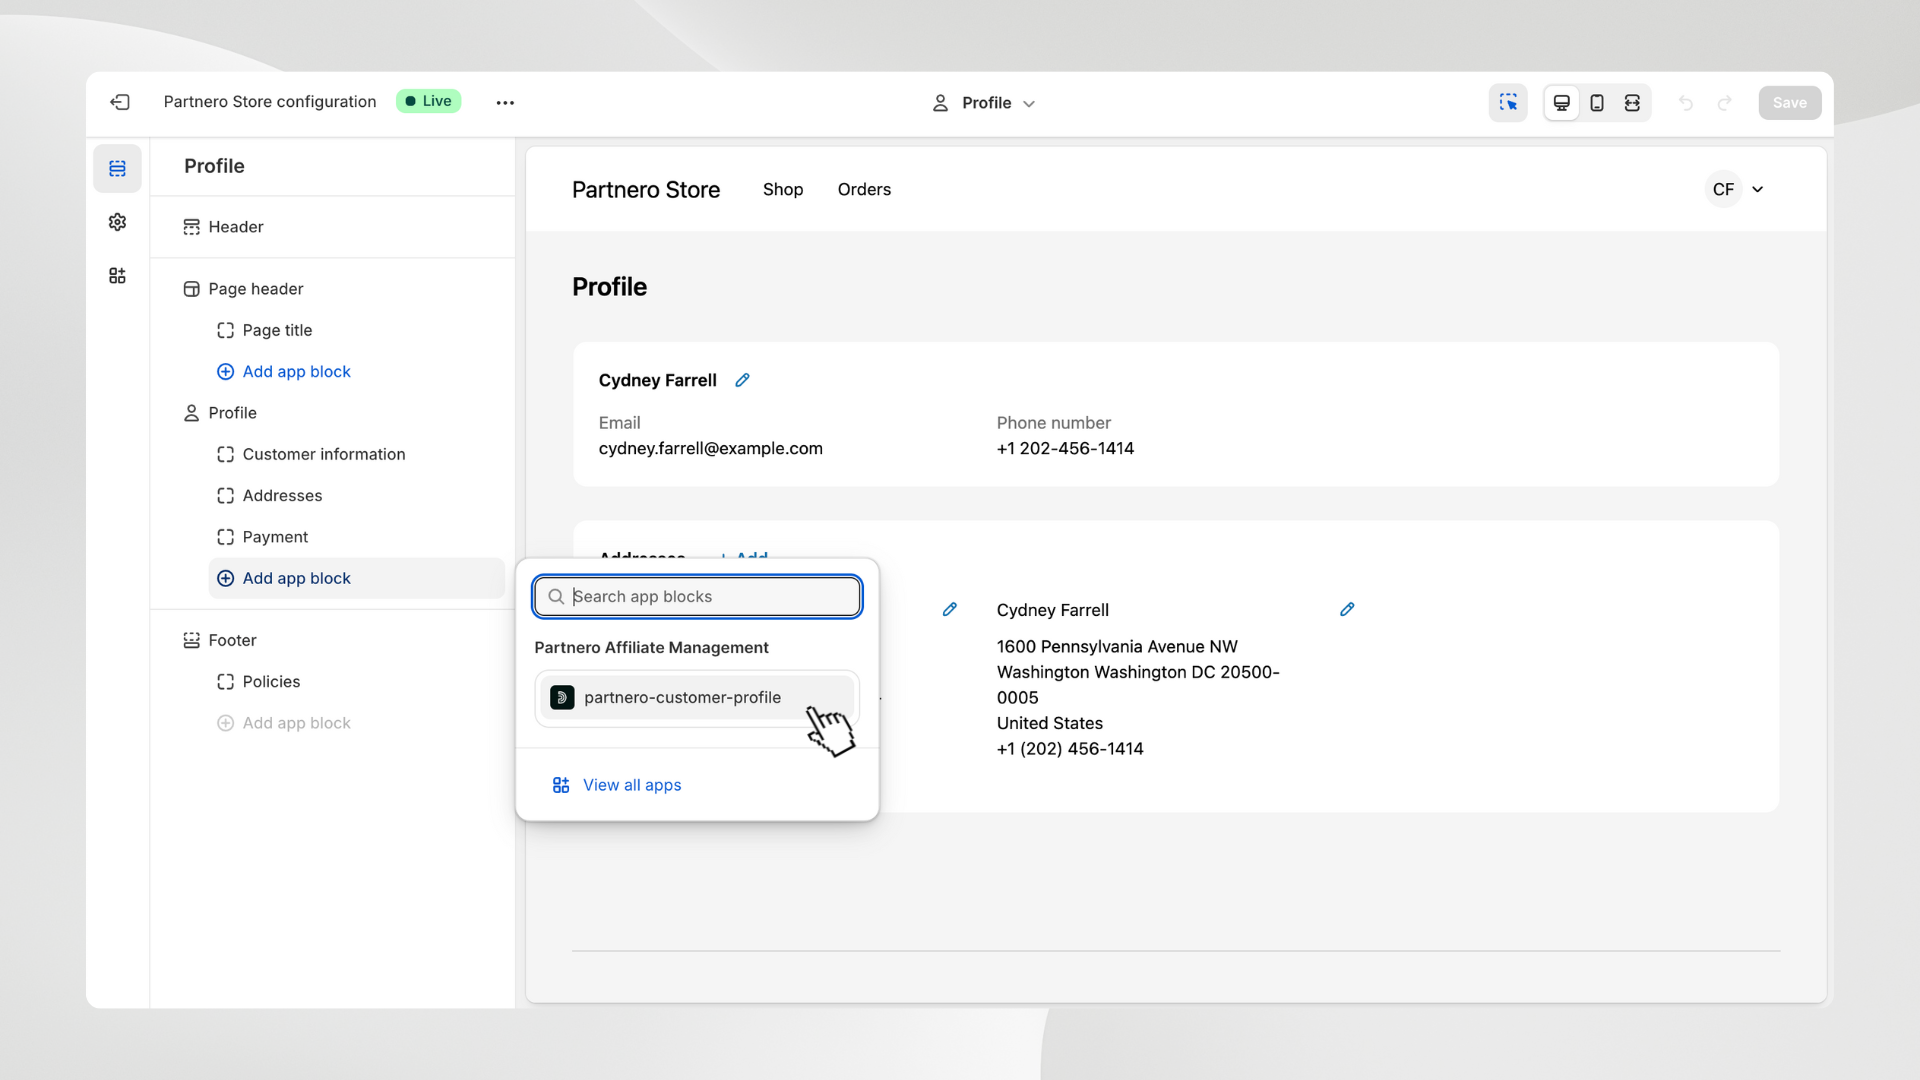The width and height of the screenshot is (1920, 1080).
Task: Open the App embeds icon in sidebar
Action: [117, 275]
